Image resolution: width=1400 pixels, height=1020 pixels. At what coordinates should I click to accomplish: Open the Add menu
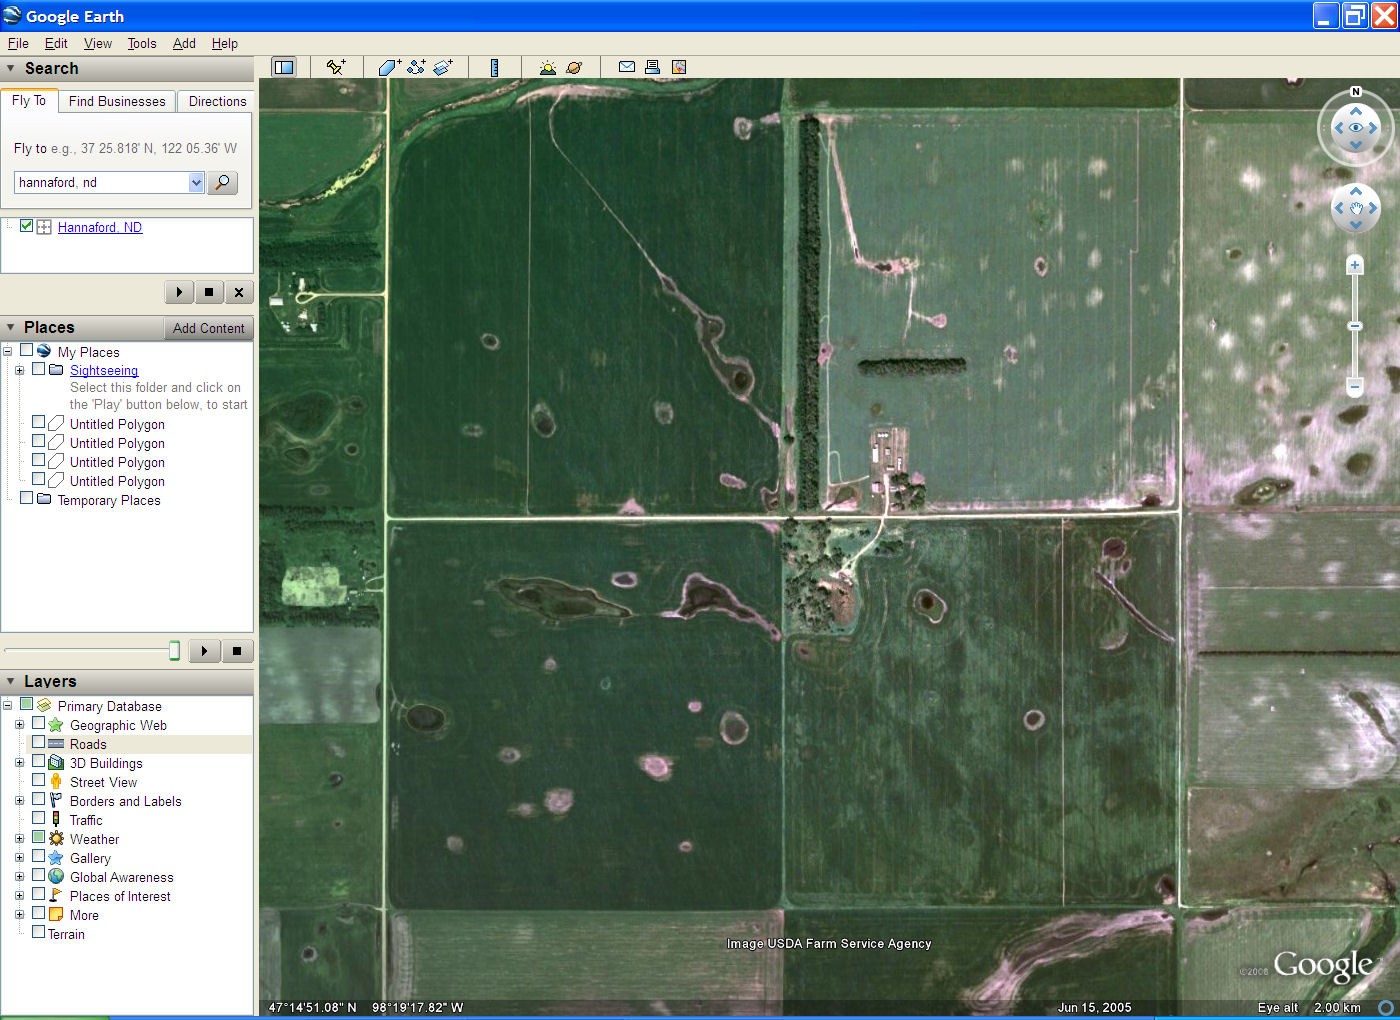coord(184,43)
